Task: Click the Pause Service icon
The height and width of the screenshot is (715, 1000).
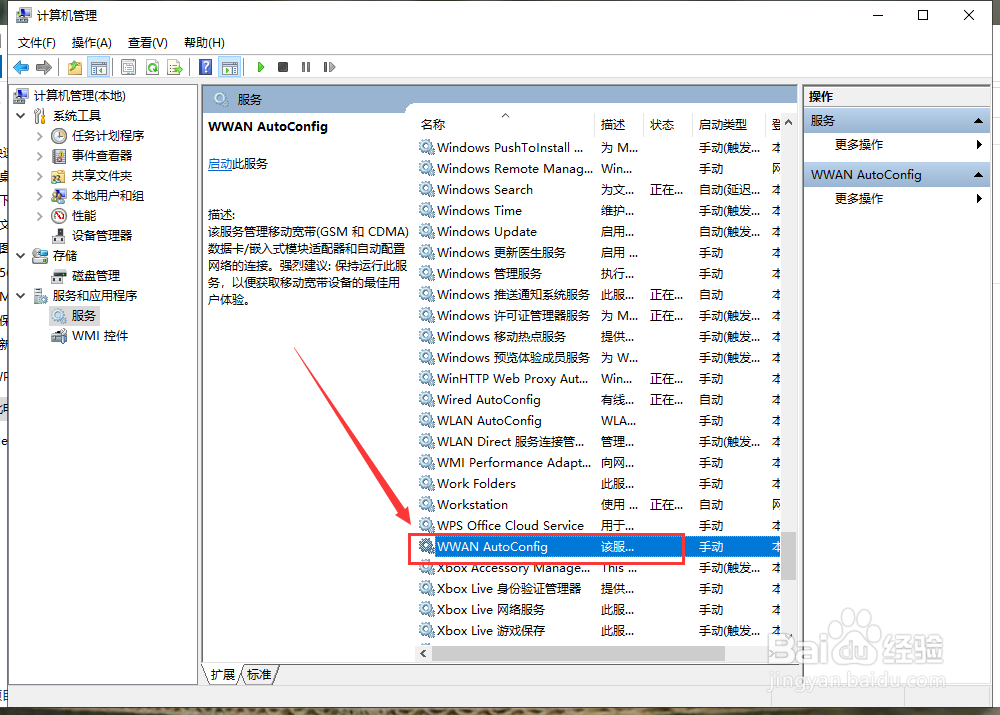Action: coord(306,67)
